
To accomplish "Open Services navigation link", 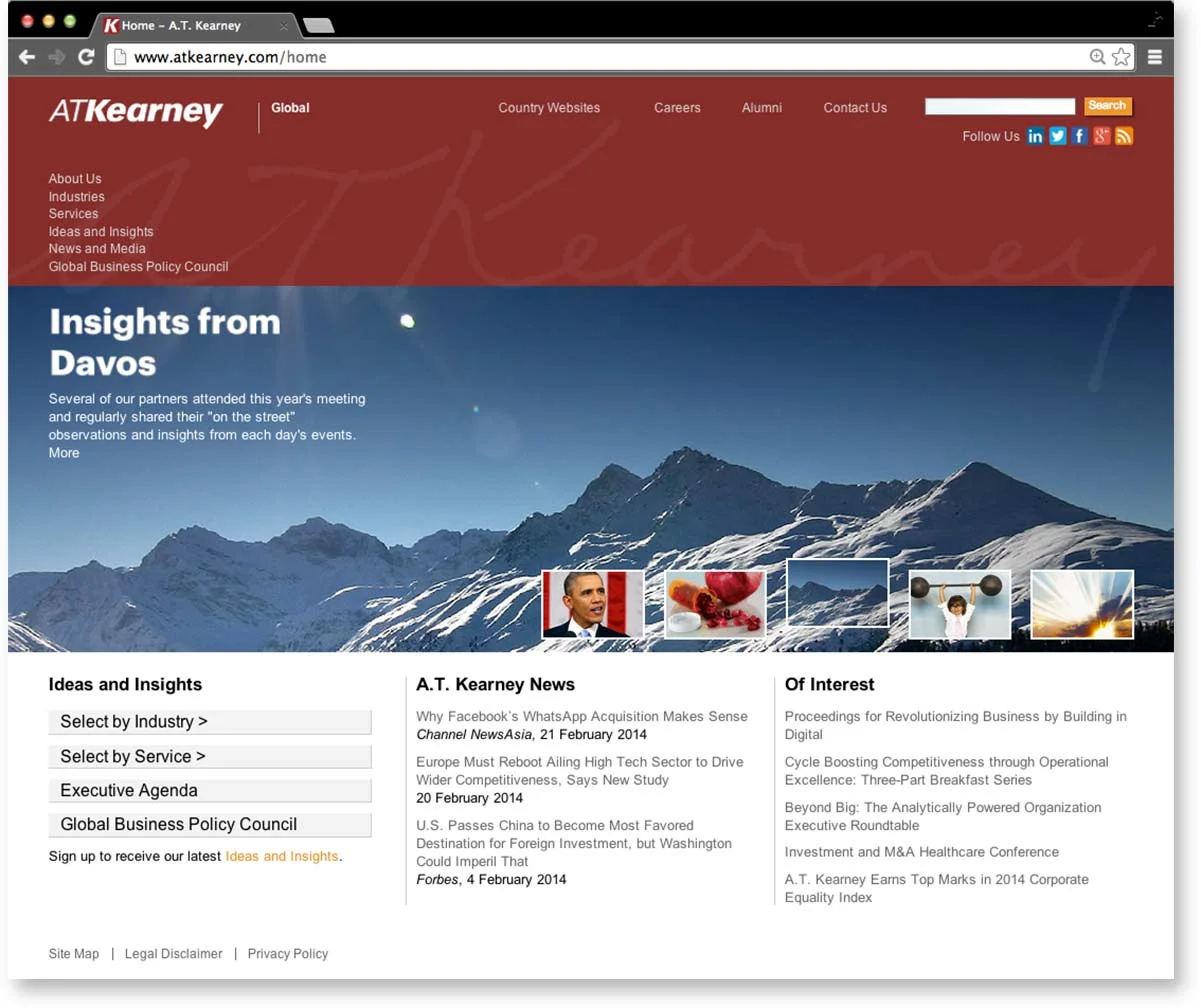I will tap(73, 214).
